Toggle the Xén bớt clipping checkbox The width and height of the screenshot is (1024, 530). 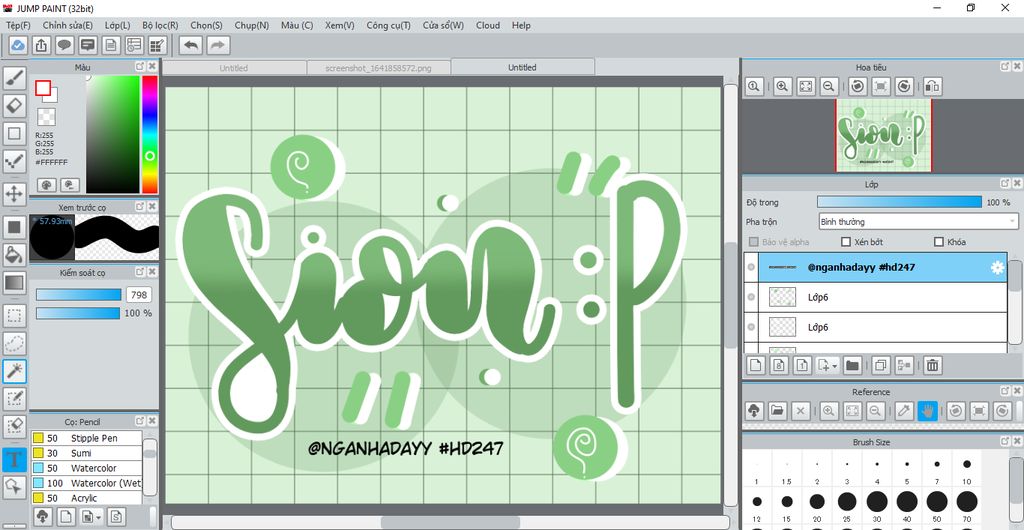point(846,242)
